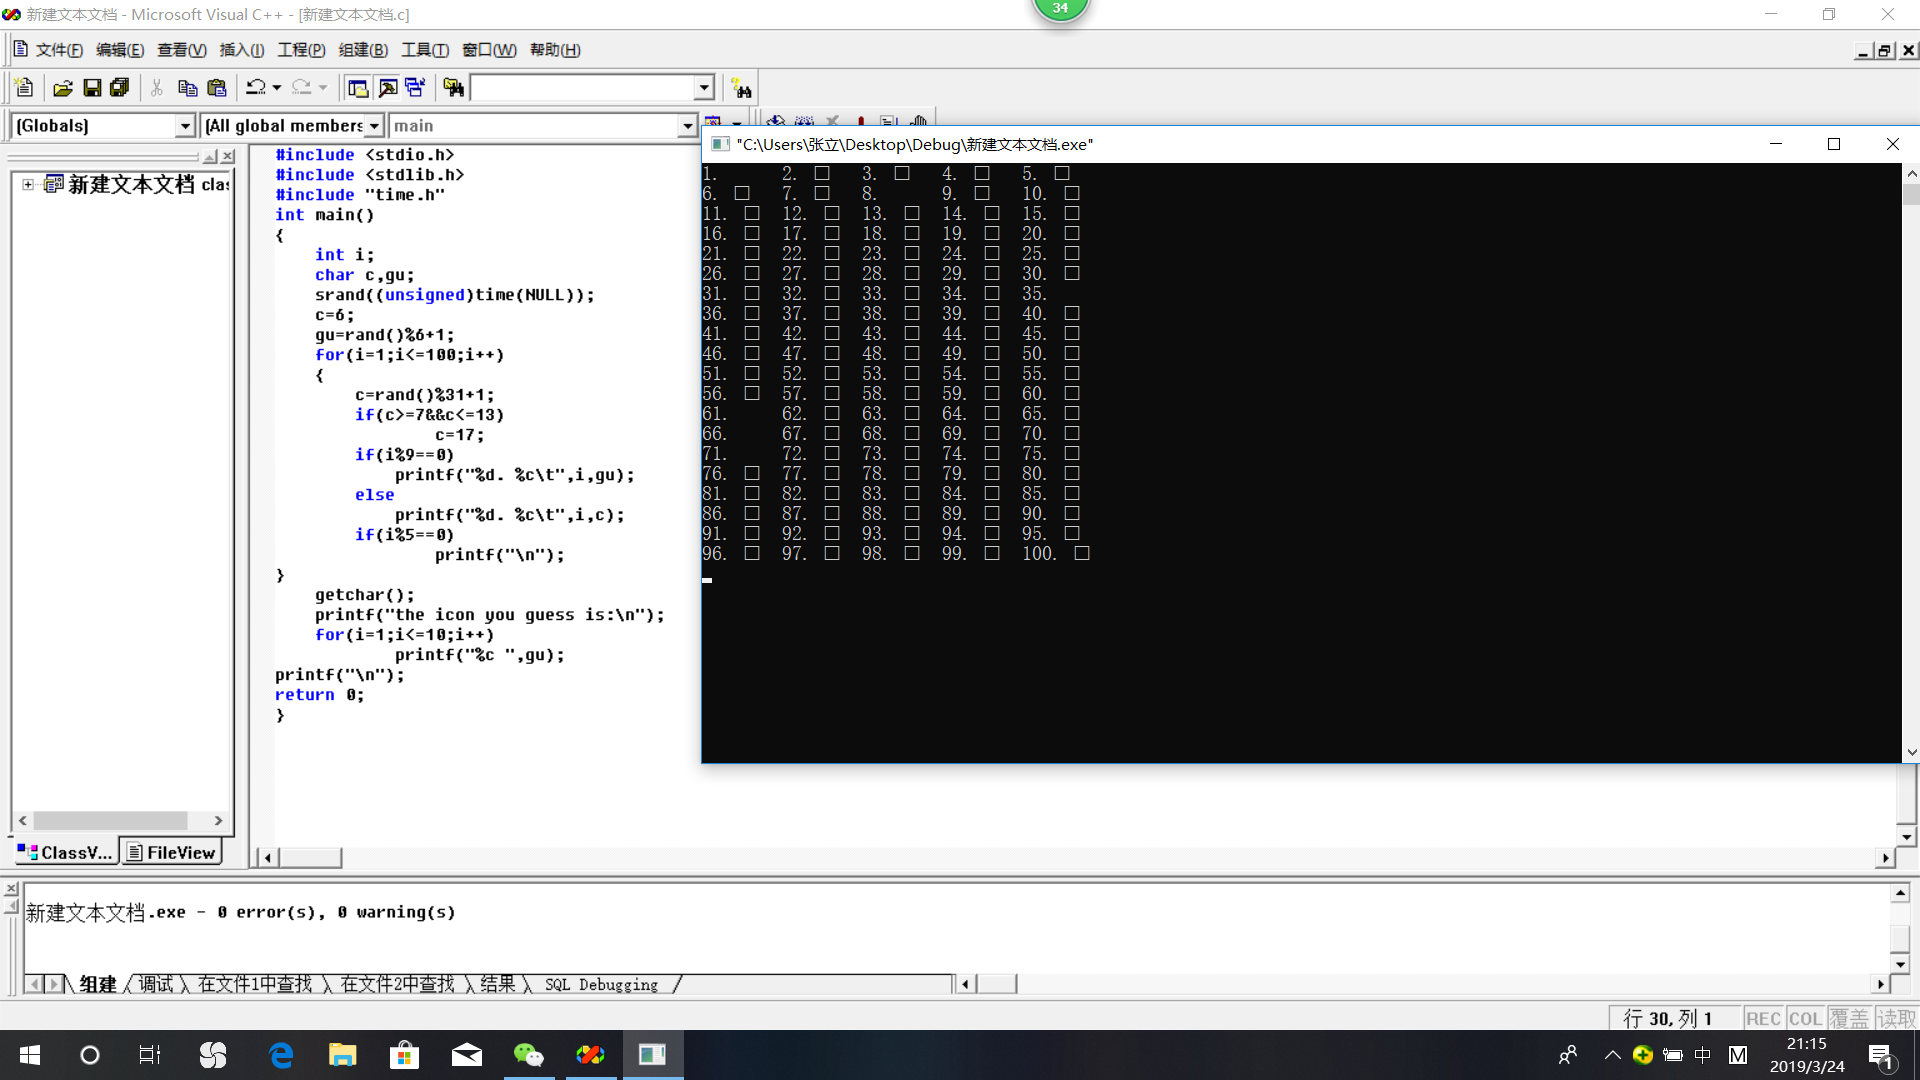The height and width of the screenshot is (1080, 1920).
Task: Click the New Text File toolbar icon
Action: click(x=25, y=88)
